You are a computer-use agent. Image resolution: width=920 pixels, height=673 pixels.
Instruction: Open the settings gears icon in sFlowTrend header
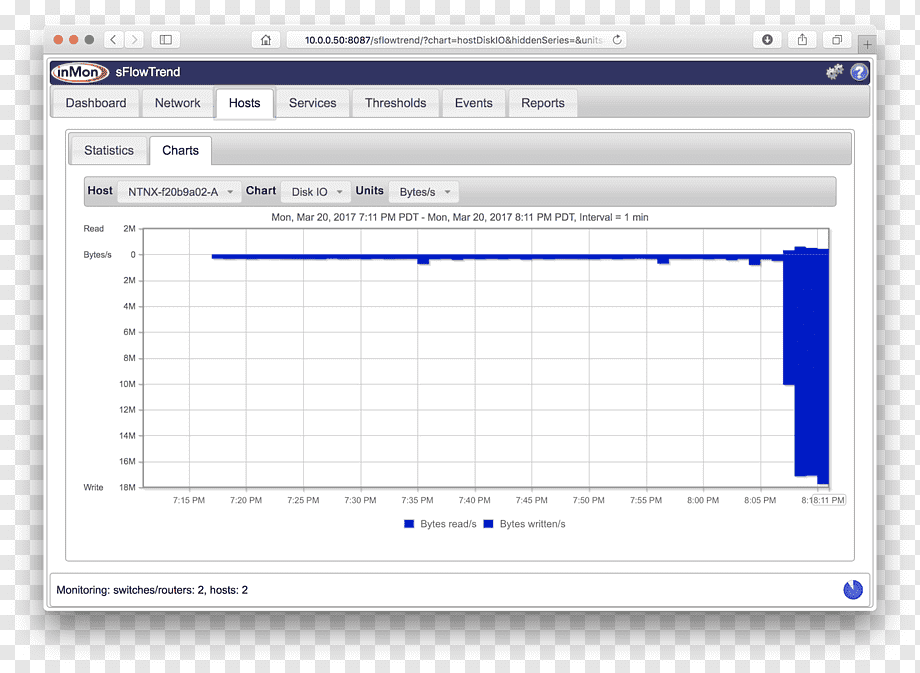[834, 72]
